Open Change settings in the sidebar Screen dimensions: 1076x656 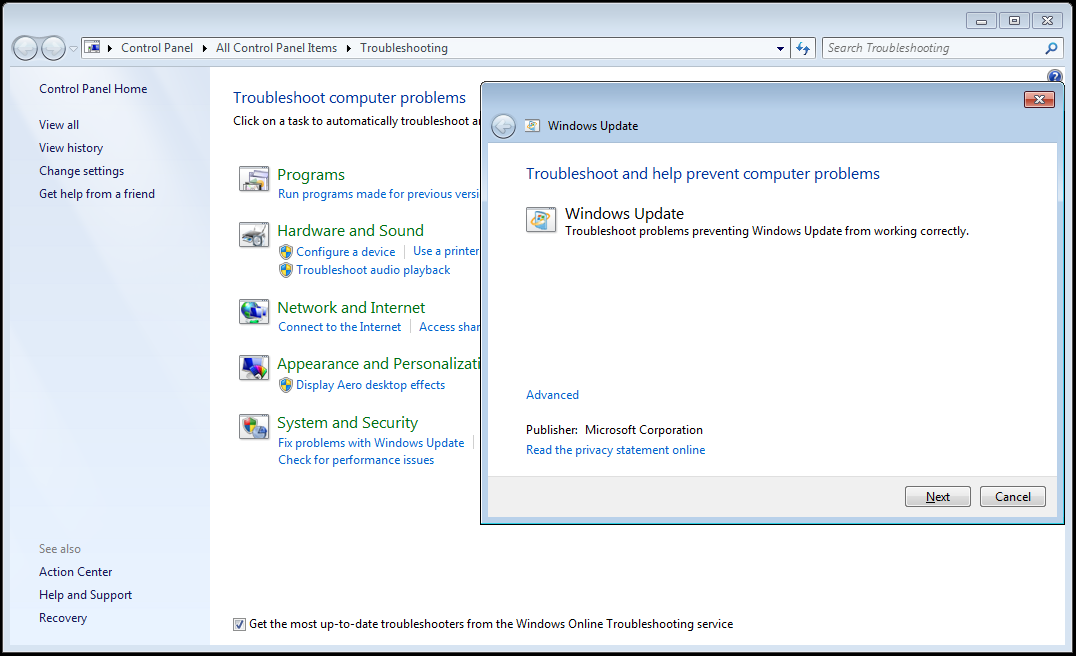point(82,171)
